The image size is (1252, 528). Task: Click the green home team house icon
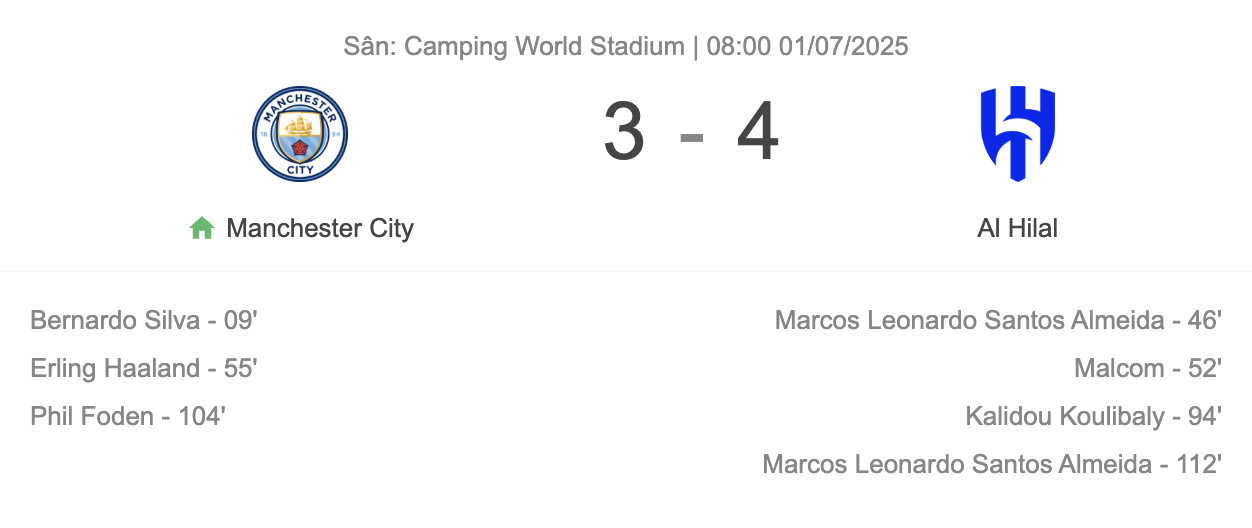[x=202, y=228]
